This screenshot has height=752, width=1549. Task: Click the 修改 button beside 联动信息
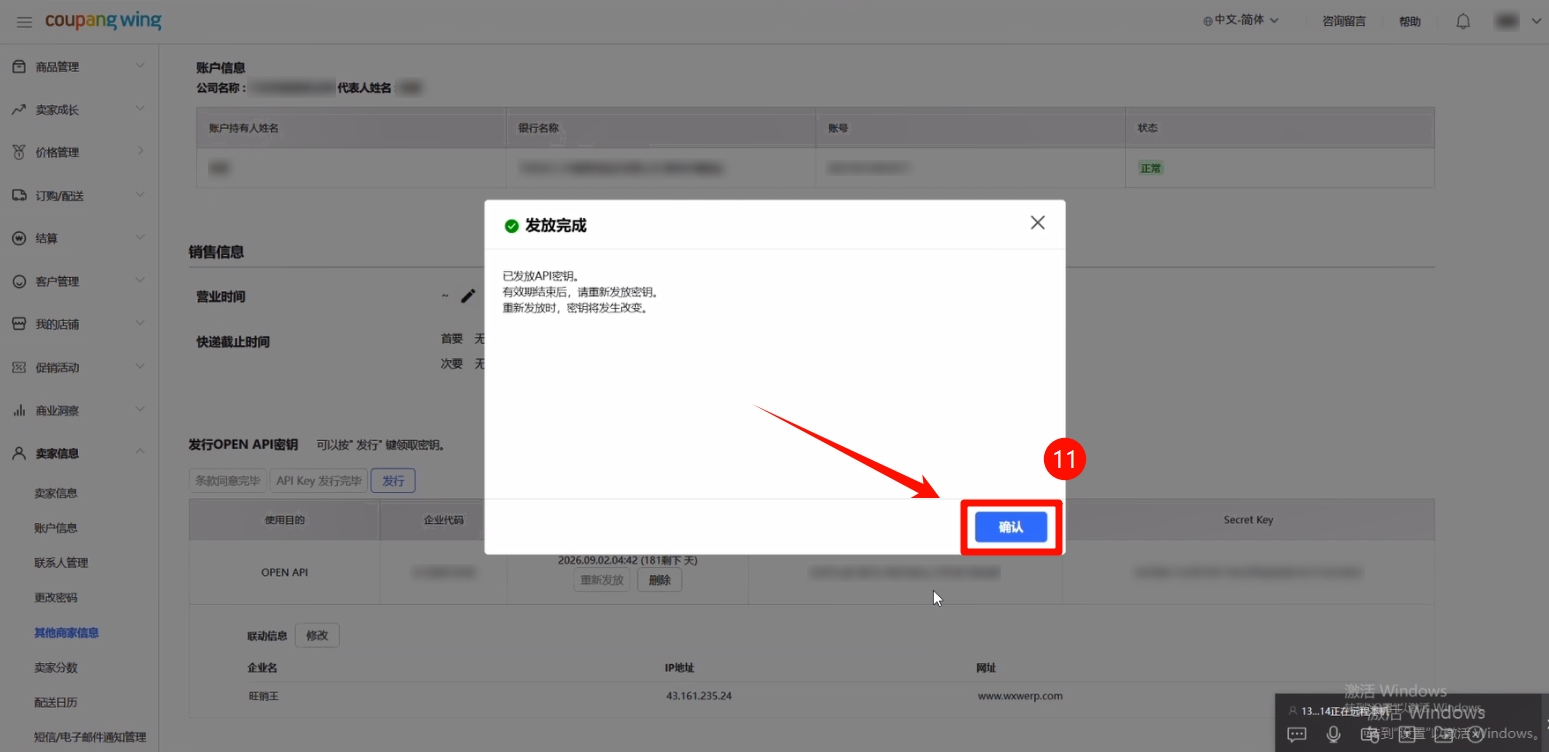(x=317, y=636)
